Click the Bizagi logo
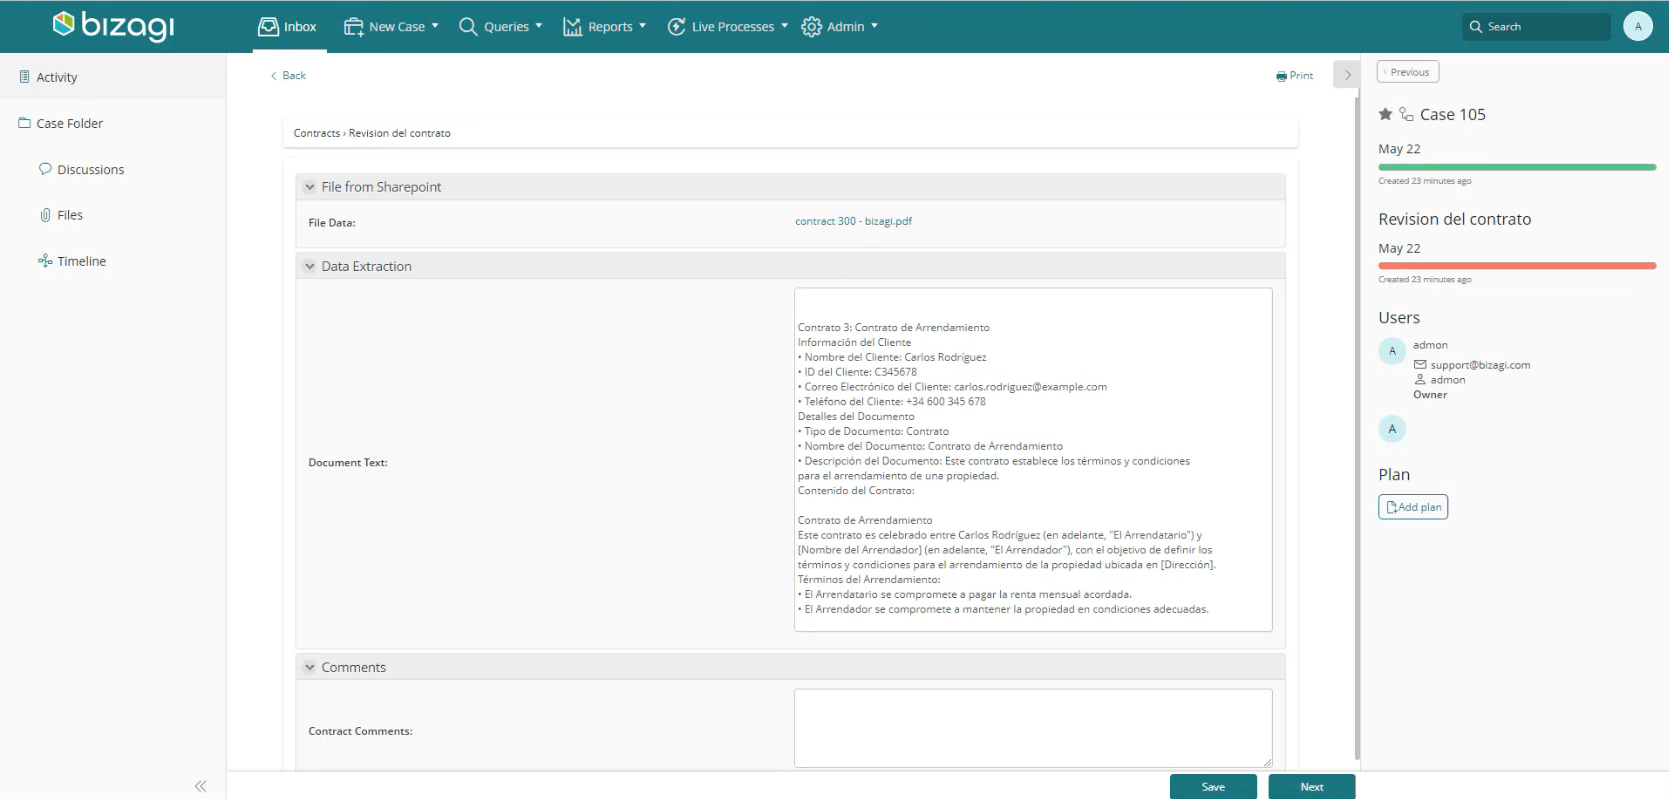This screenshot has height=799, width=1669. coord(113,26)
